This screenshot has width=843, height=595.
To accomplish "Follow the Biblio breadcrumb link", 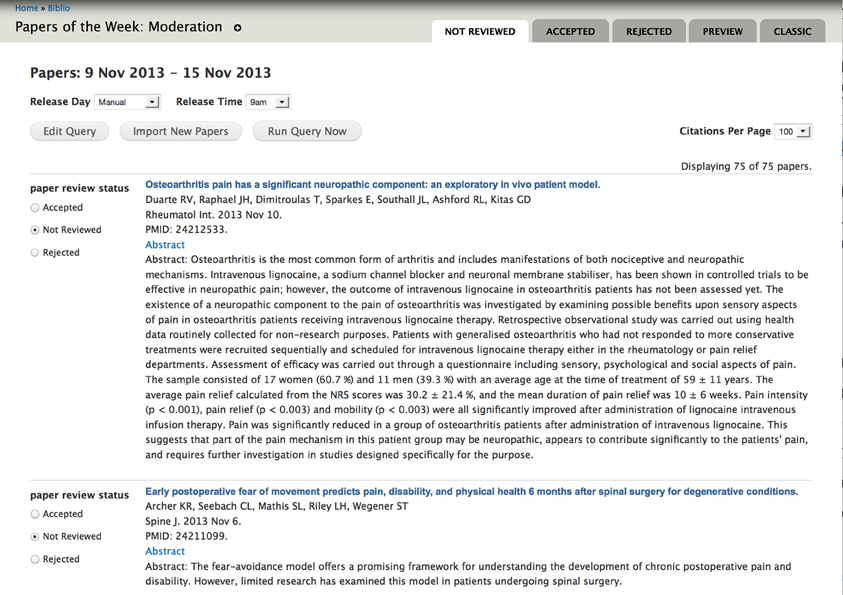I will 59,8.
